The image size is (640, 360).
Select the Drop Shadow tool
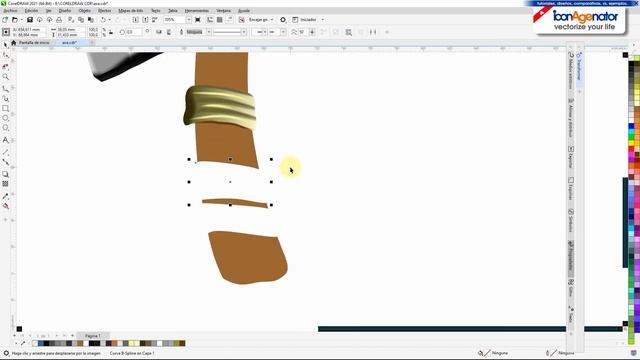tap(5, 174)
